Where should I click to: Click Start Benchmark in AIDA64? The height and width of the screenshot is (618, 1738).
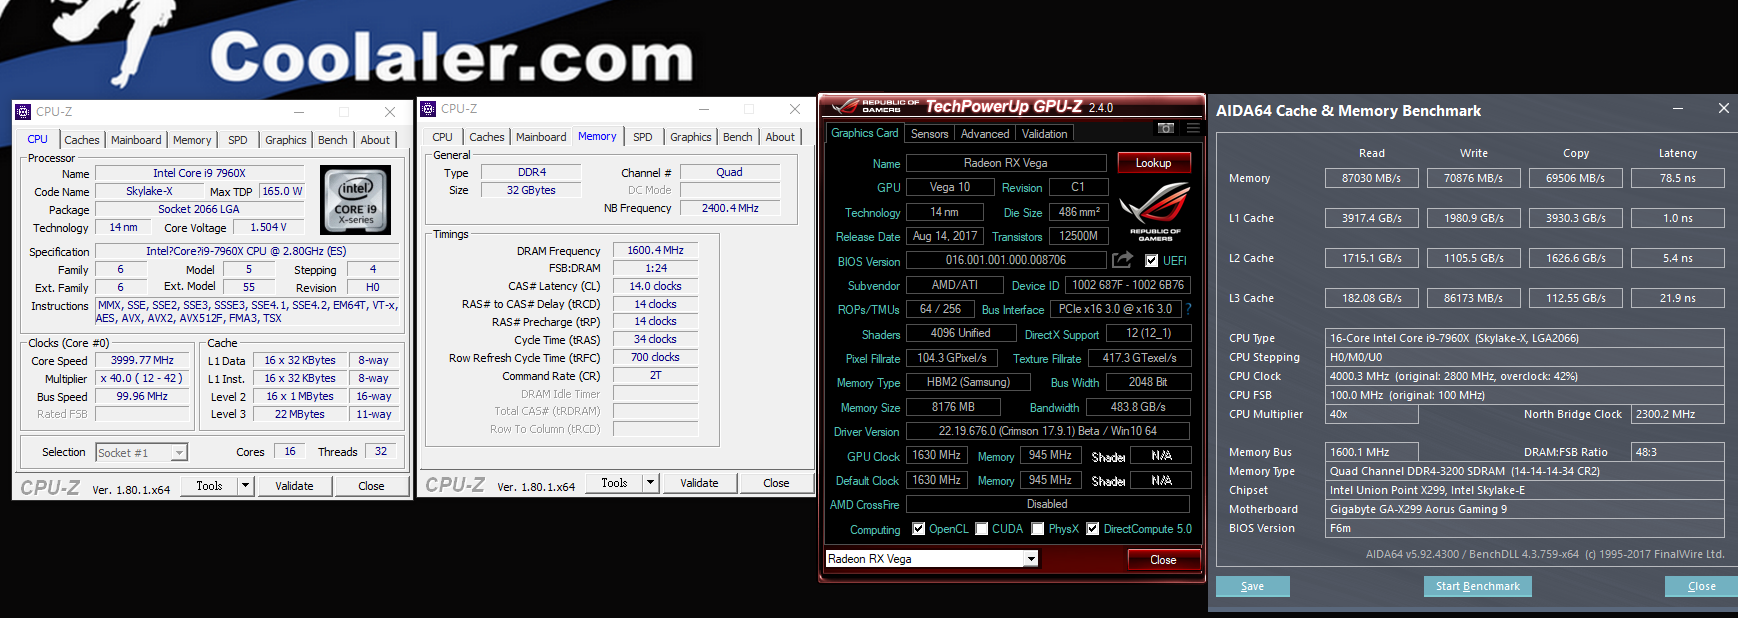1477,586
